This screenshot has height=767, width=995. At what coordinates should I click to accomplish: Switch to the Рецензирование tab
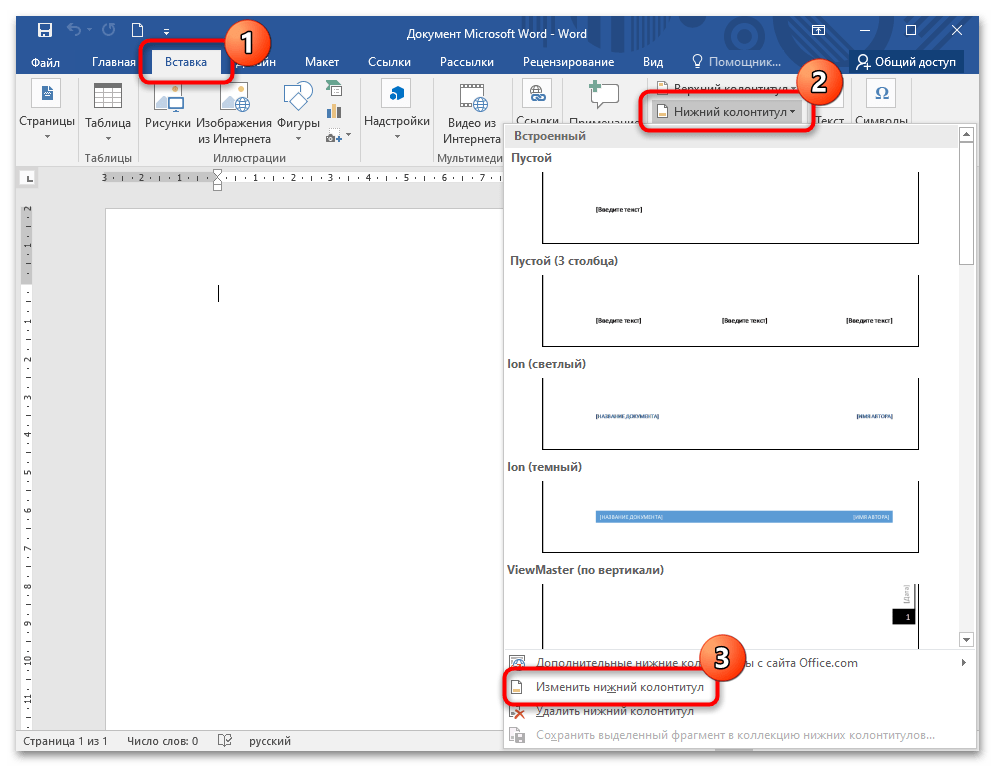coord(568,62)
